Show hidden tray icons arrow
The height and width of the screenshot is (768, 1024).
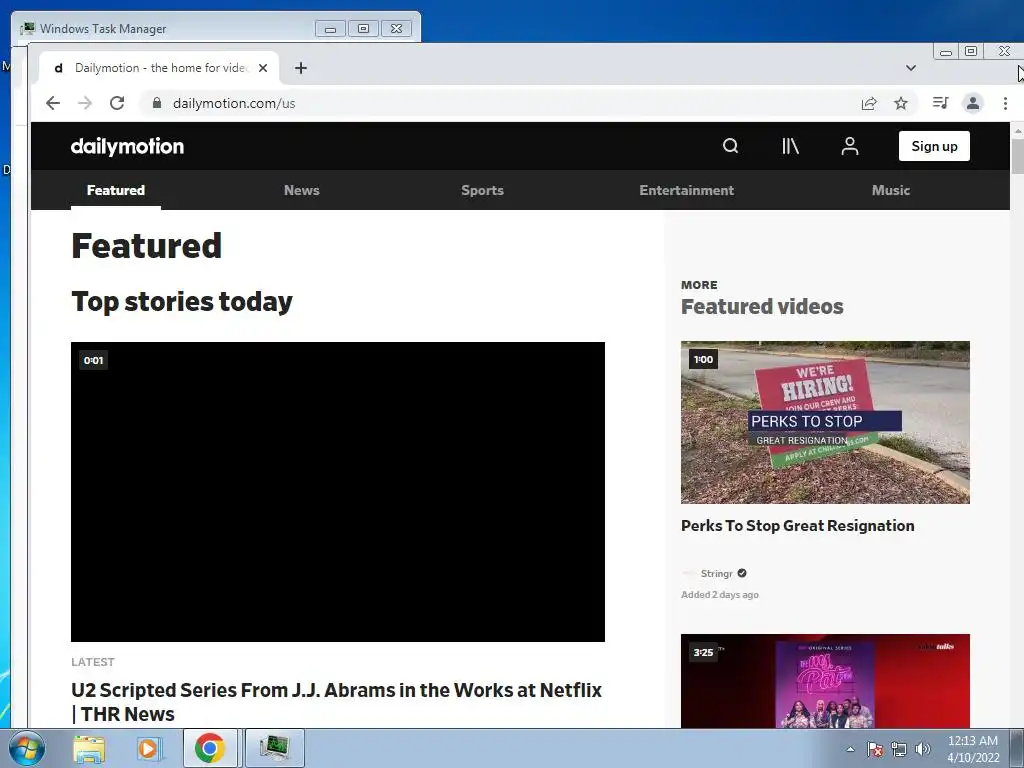(x=850, y=749)
